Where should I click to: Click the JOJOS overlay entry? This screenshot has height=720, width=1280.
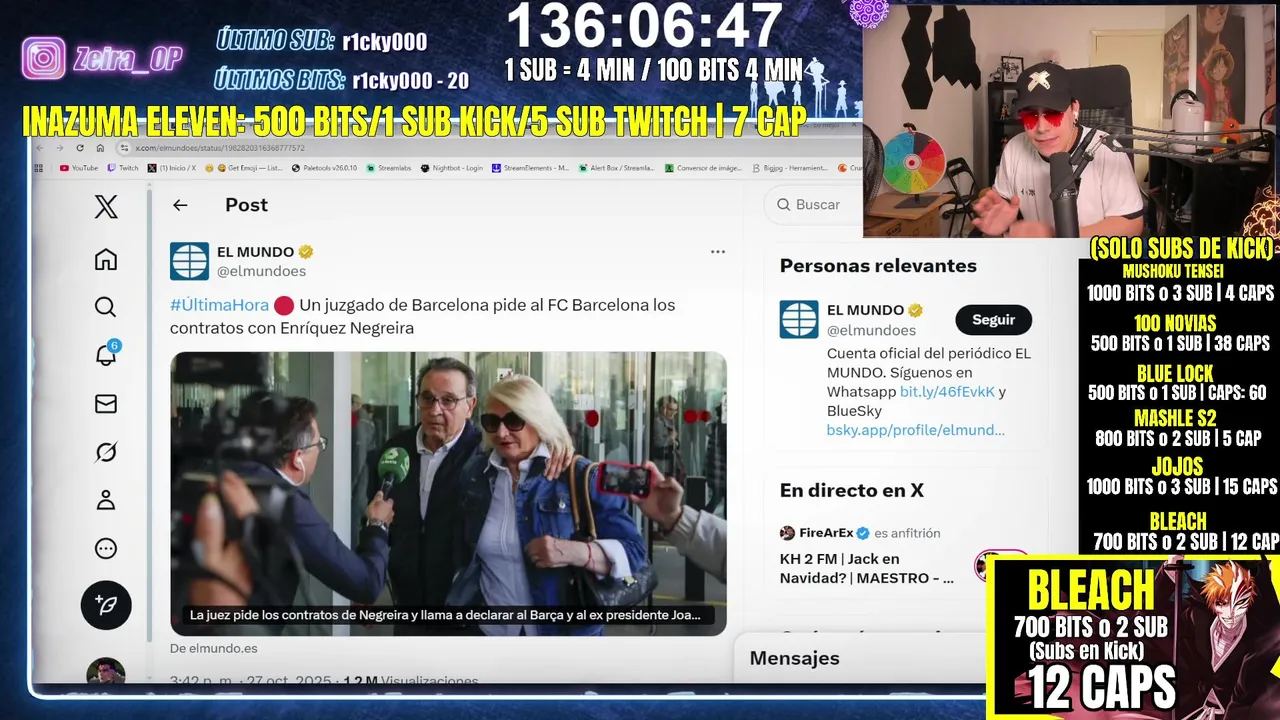(1181, 477)
